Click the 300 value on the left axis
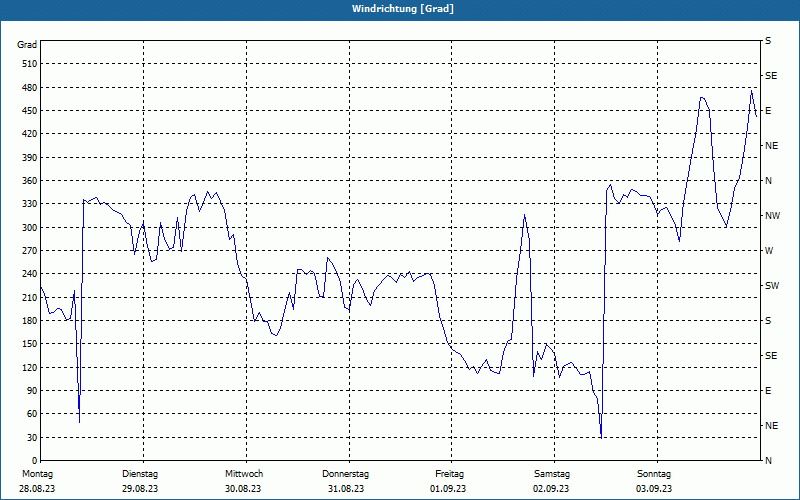The width and height of the screenshot is (800, 500). pos(30,227)
